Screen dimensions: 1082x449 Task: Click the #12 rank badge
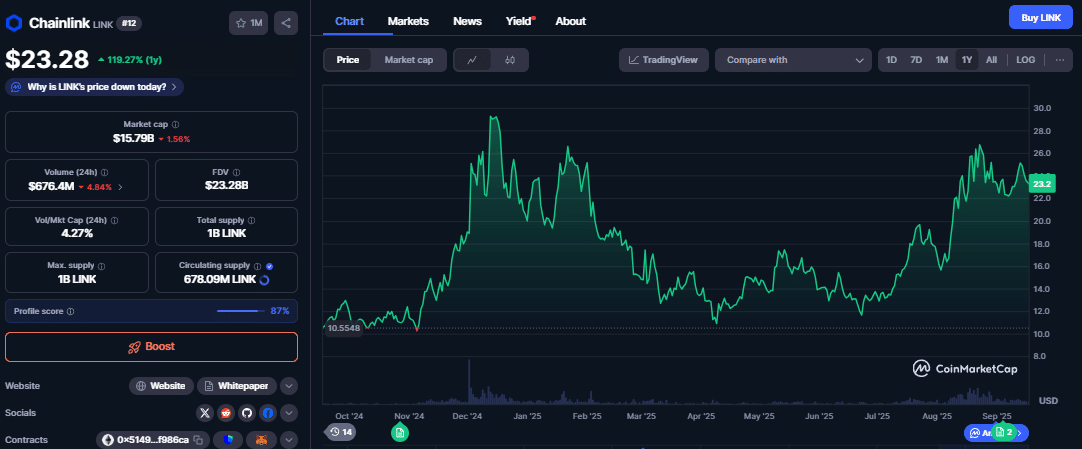pos(129,23)
